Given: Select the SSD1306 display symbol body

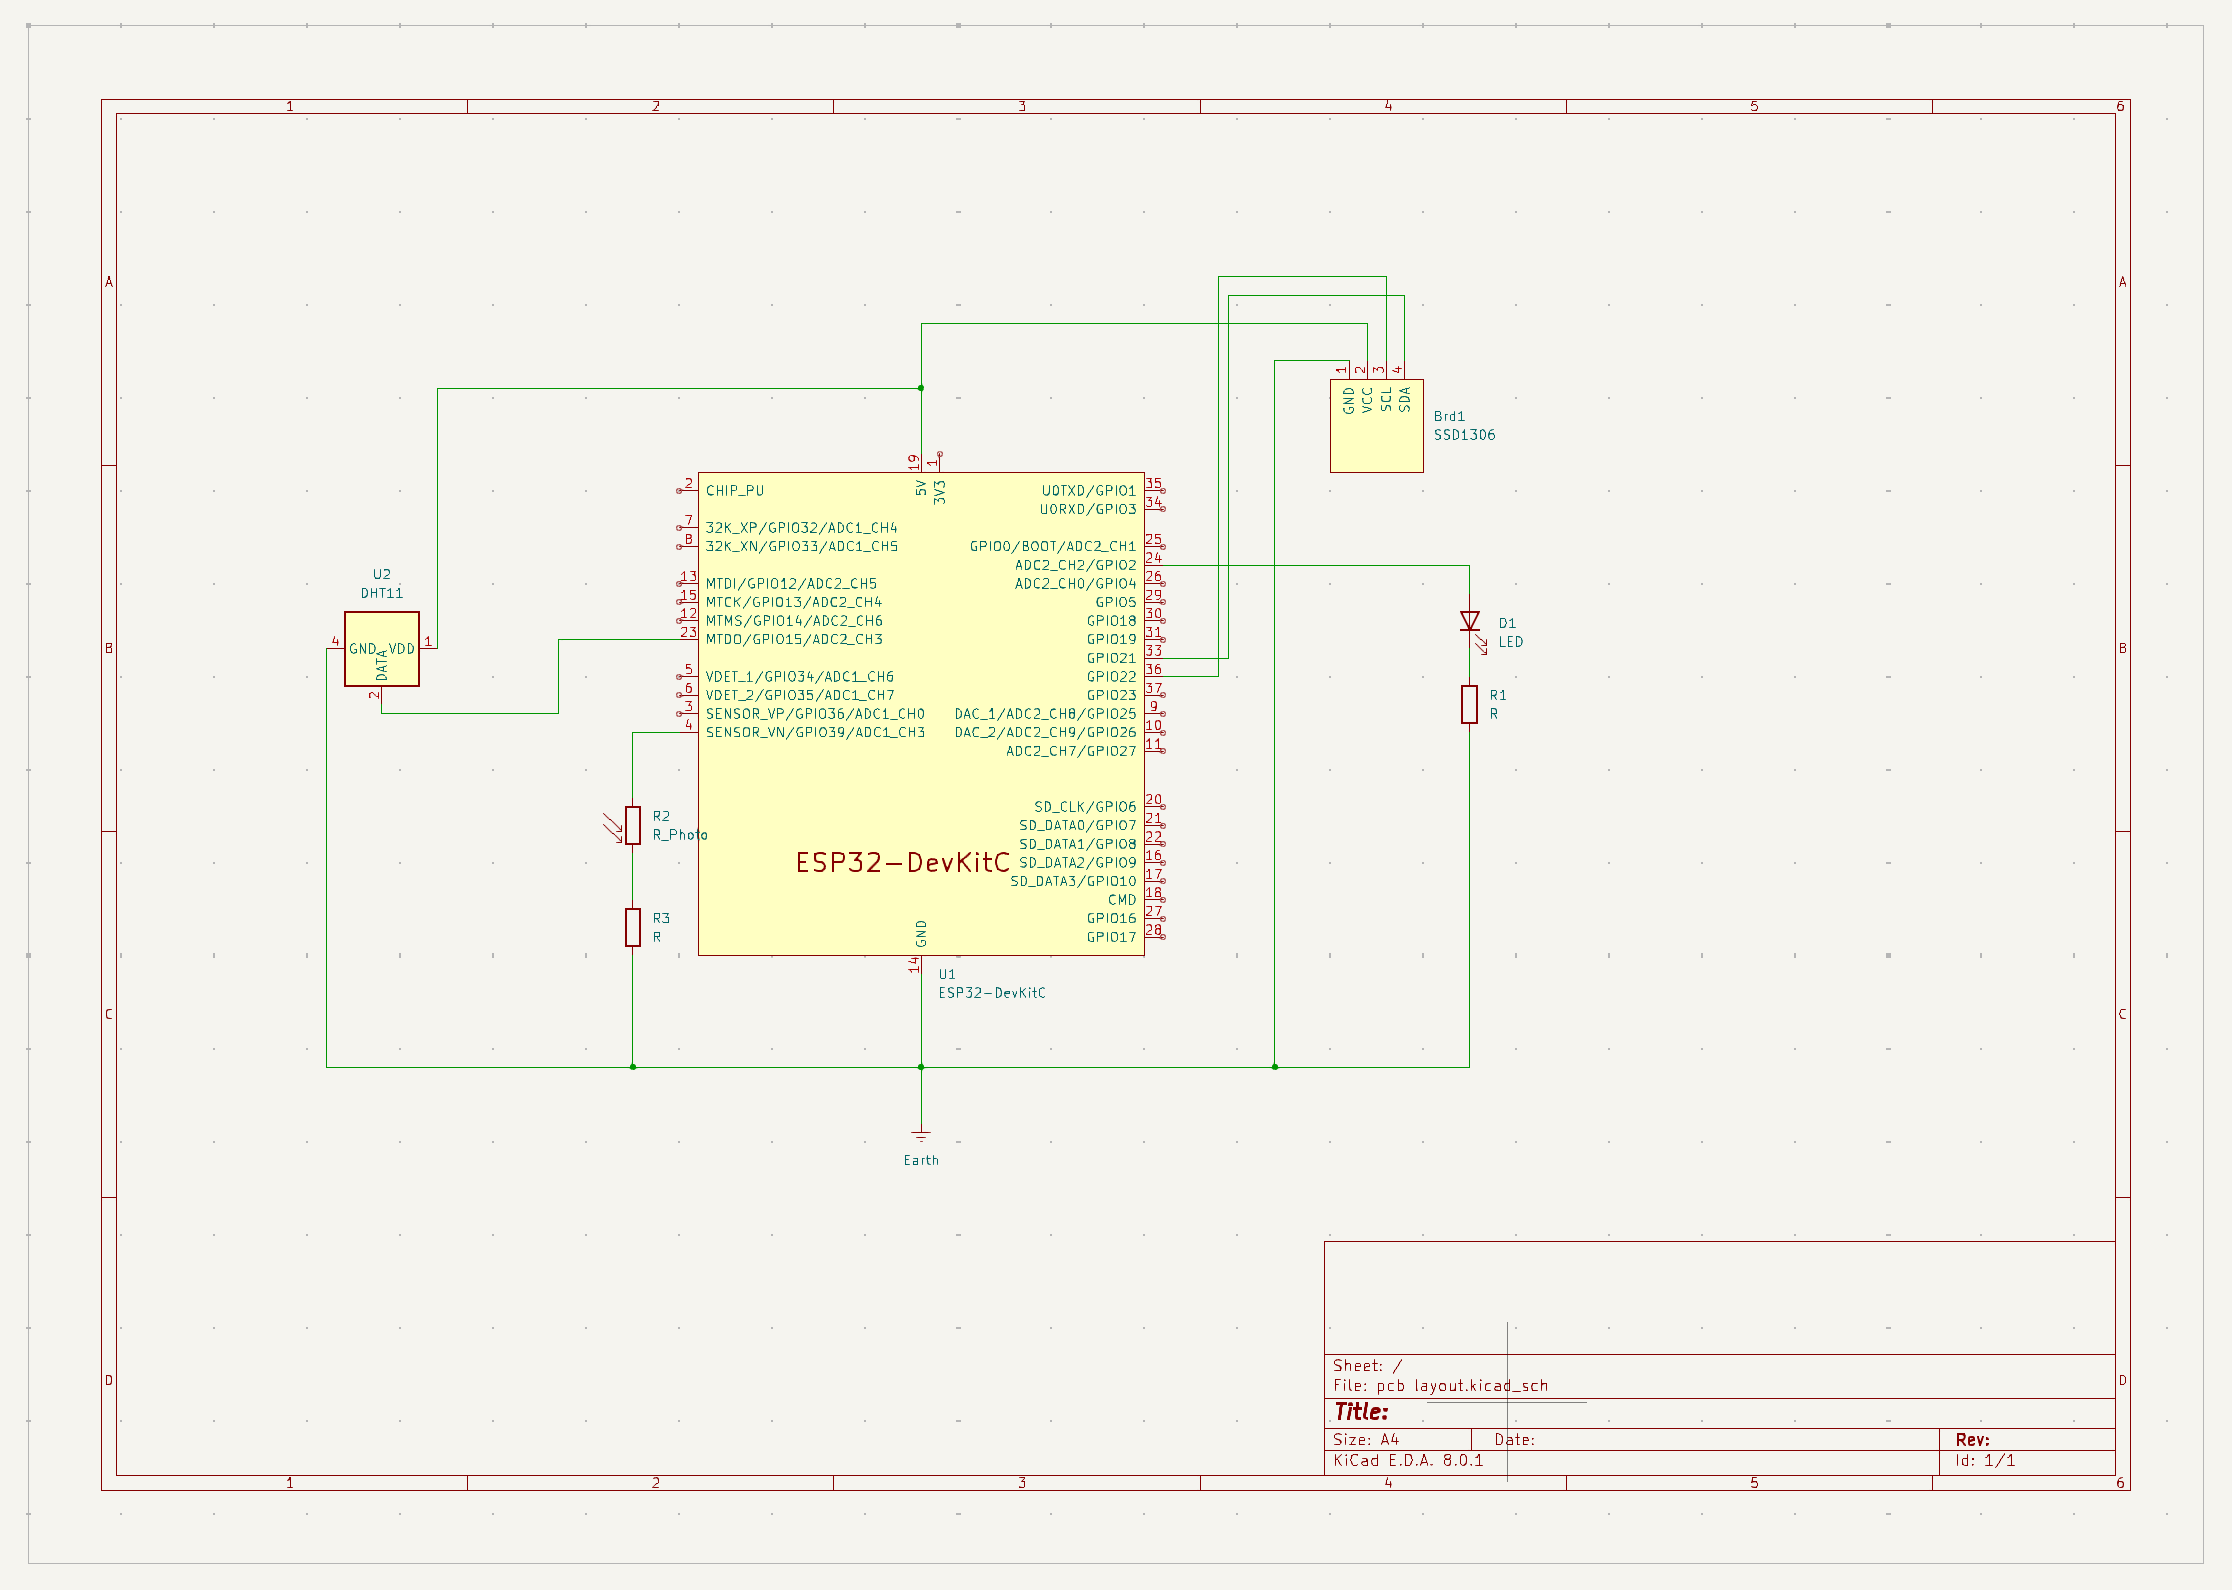Looking at the screenshot, I should point(1376,425).
